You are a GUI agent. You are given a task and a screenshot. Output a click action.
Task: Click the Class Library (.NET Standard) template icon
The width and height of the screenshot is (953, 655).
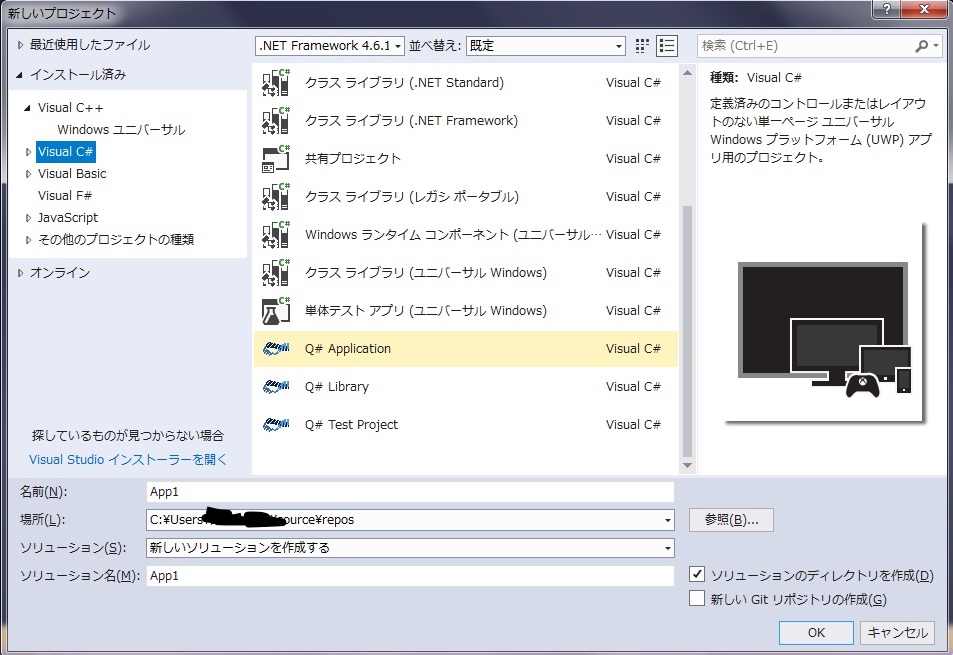tap(276, 83)
